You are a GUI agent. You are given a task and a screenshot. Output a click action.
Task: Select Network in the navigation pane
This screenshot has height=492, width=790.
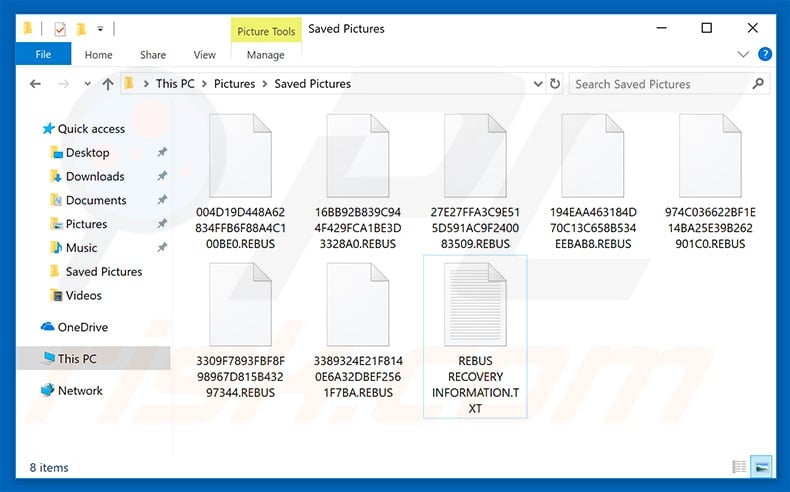tap(72, 390)
